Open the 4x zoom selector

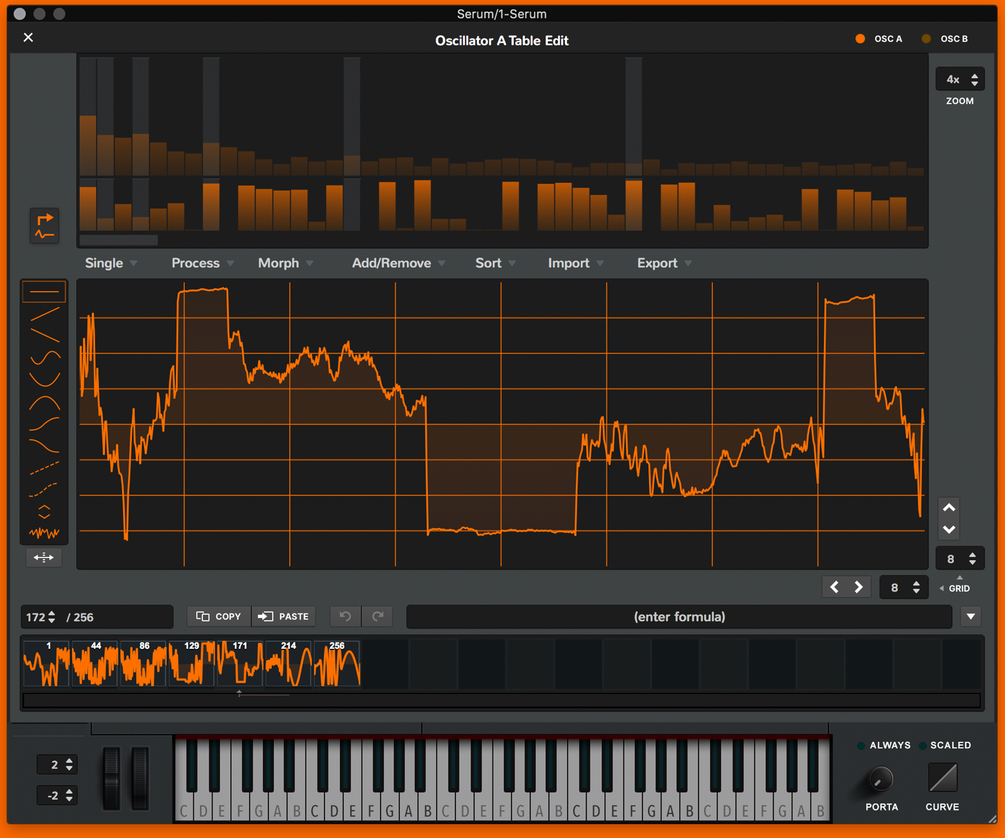[959, 80]
